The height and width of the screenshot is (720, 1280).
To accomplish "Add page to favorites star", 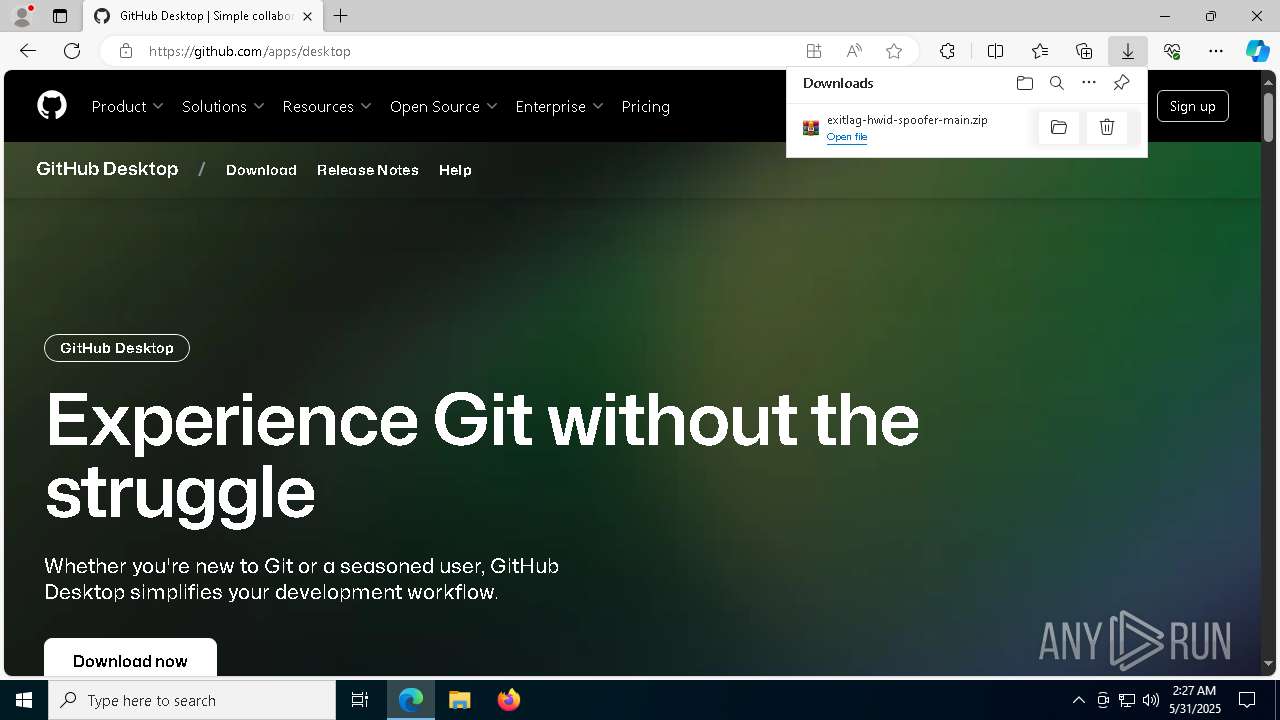I will point(894,51).
